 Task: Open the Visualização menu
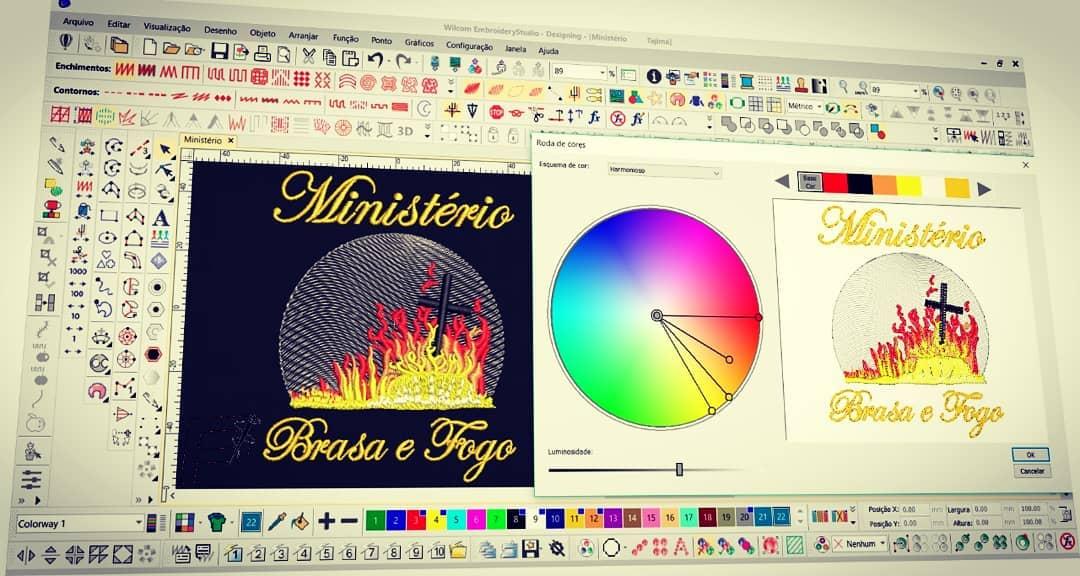click(167, 28)
